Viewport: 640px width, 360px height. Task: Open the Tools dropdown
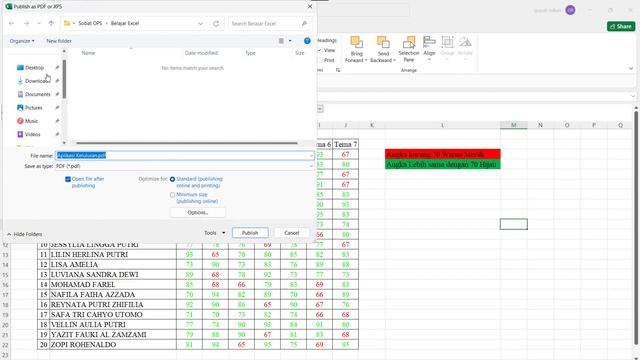pos(215,233)
